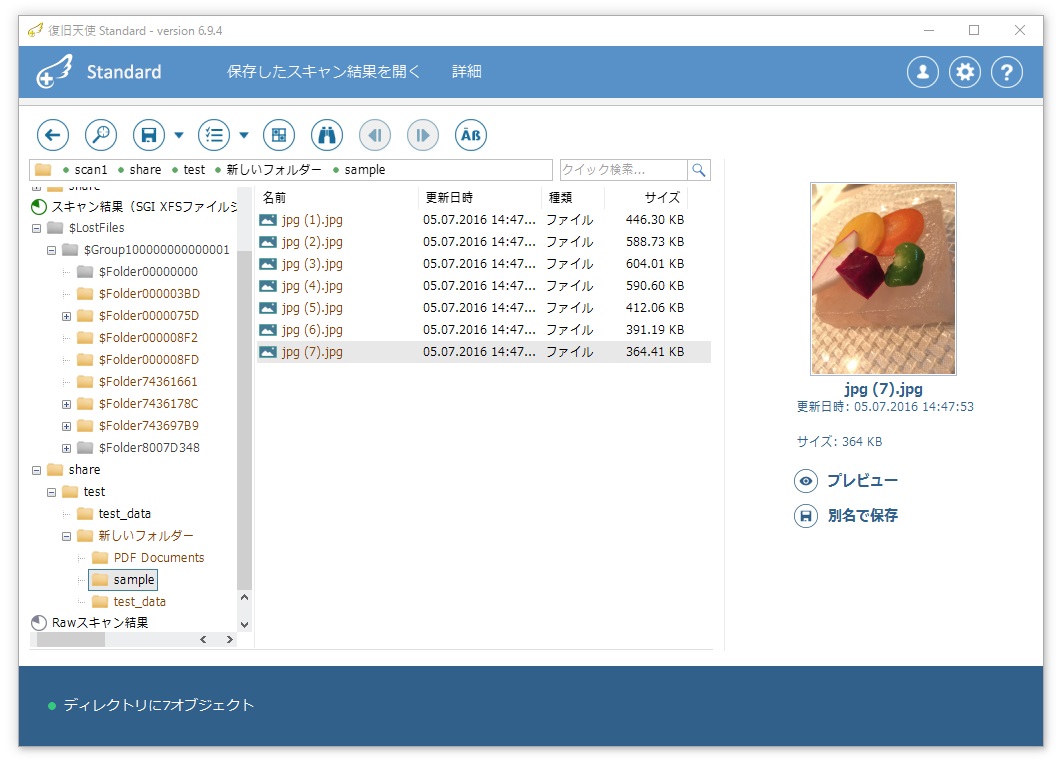The image size is (1059, 765).
Task: Click the quick search input field
Action: coord(623,169)
